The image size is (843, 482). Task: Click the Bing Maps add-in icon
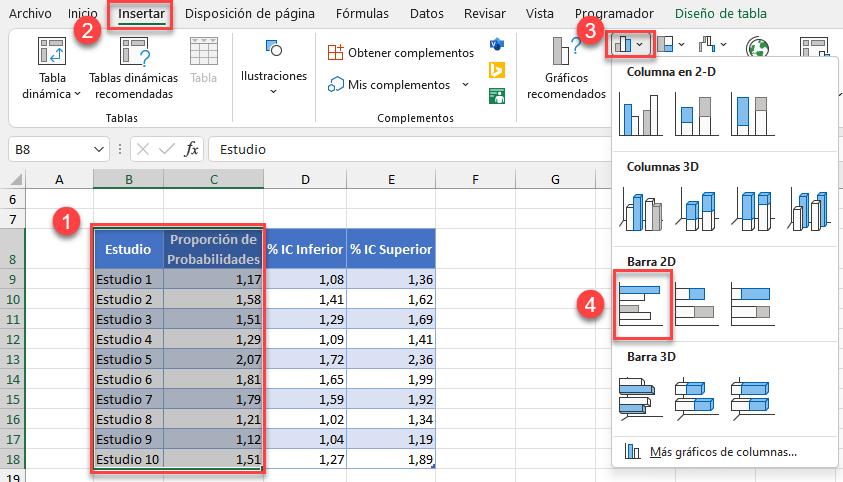click(497, 70)
